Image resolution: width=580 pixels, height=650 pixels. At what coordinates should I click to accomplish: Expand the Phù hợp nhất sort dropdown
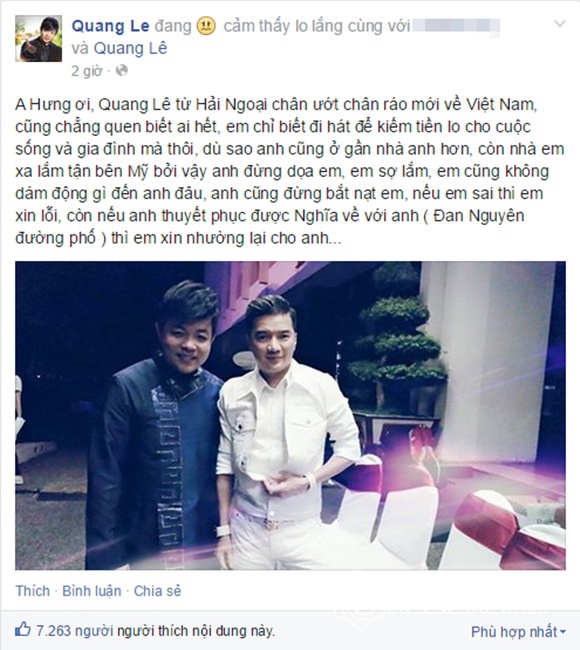(518, 632)
